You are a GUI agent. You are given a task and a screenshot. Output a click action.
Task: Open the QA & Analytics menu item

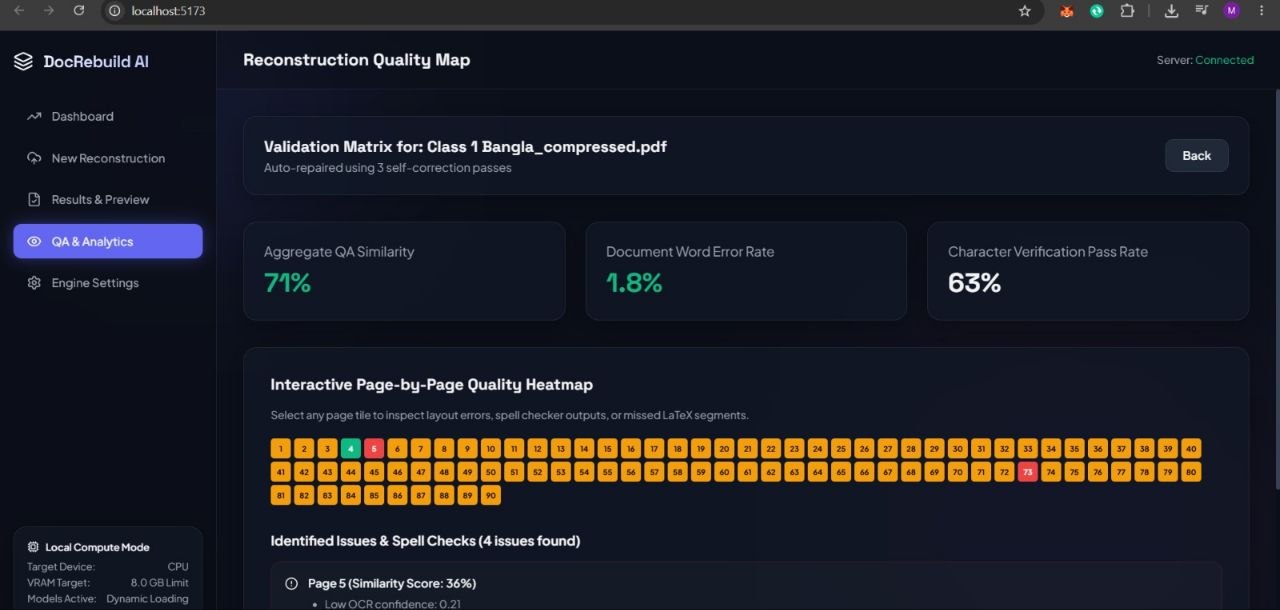pyautogui.click(x=108, y=241)
